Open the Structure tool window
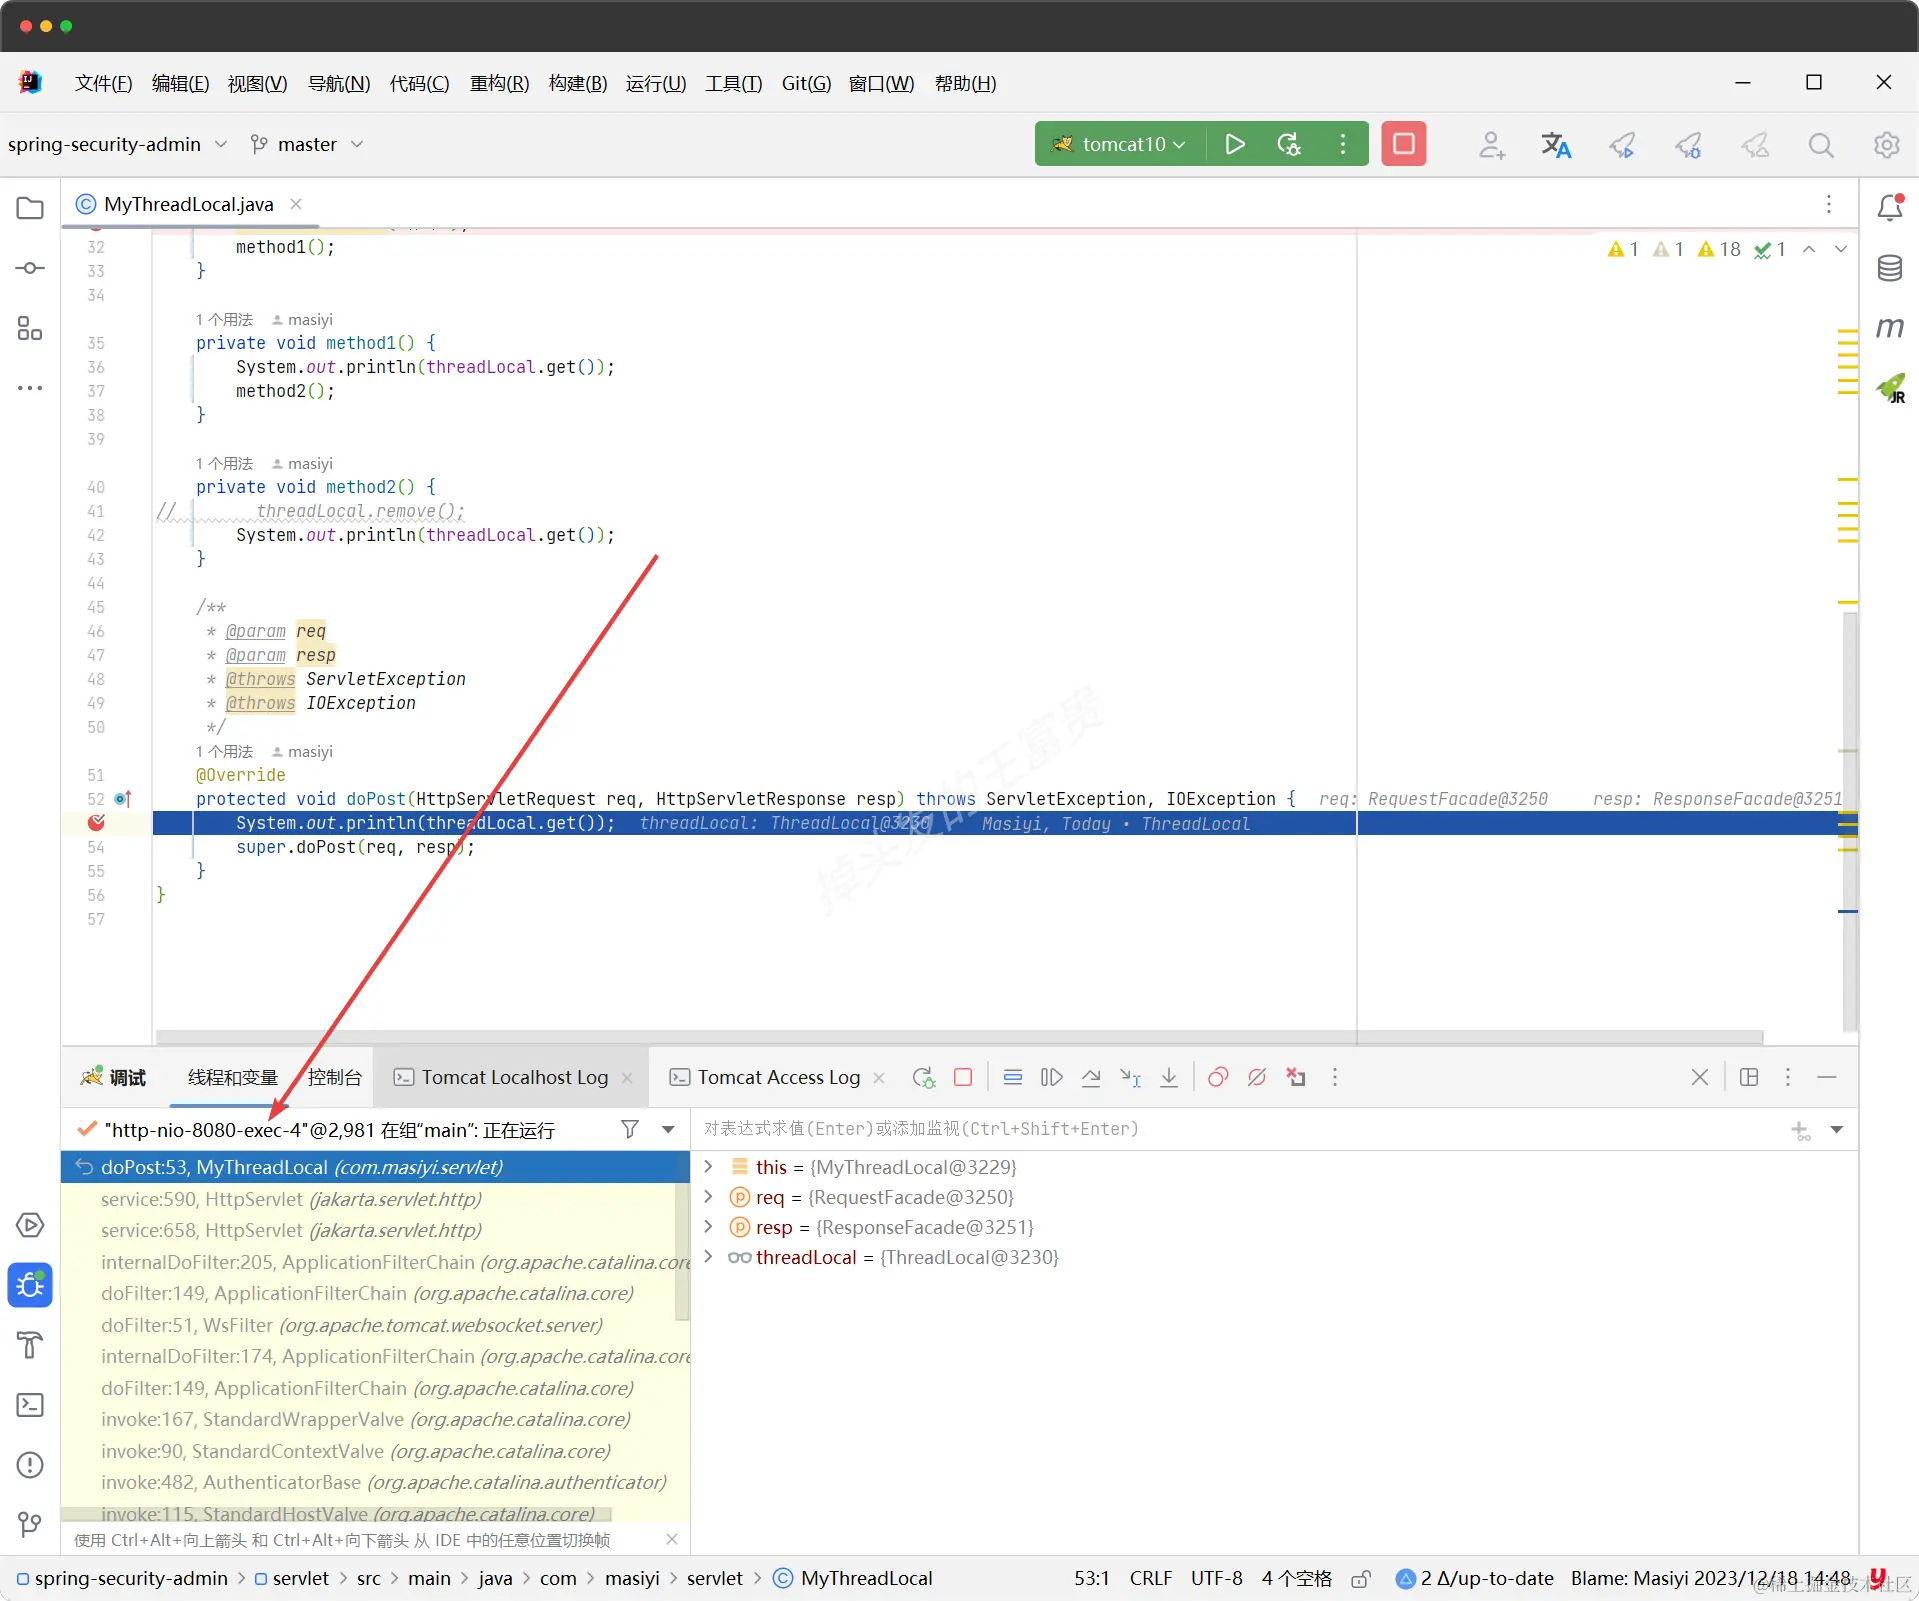Viewport: 1919px width, 1601px height. tap(30, 328)
